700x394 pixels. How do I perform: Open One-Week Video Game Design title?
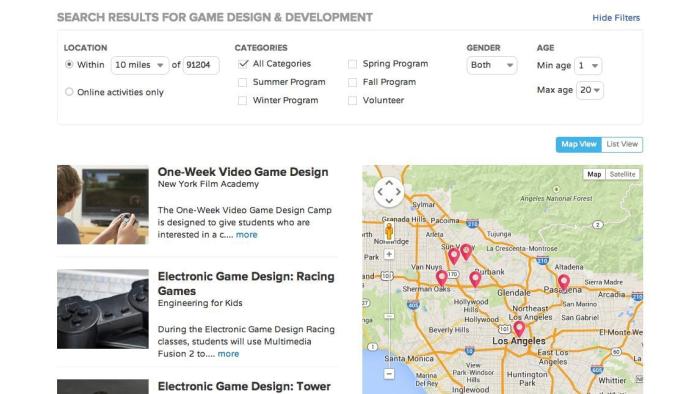click(x=243, y=172)
